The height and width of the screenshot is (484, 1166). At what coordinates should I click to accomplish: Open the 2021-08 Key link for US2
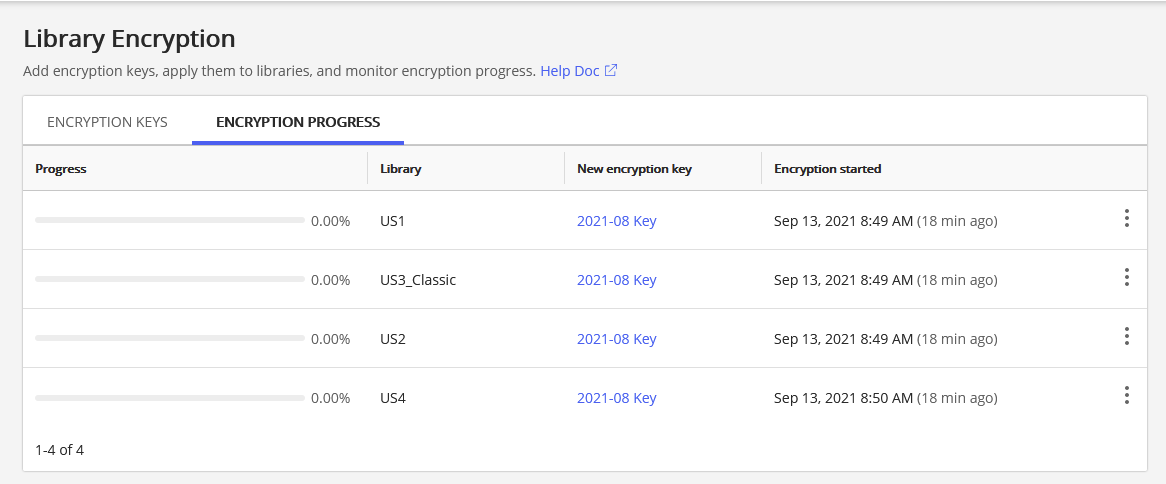coord(616,339)
